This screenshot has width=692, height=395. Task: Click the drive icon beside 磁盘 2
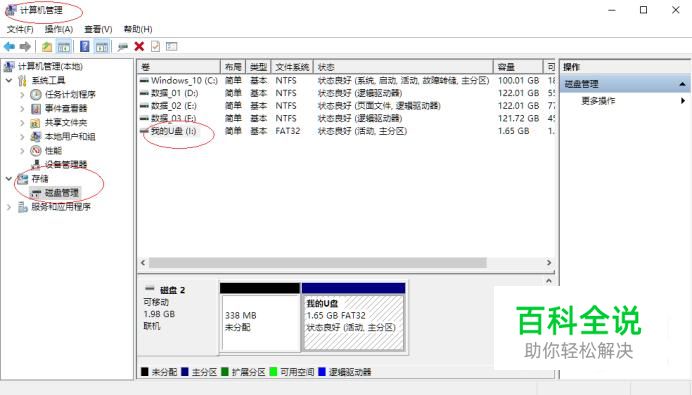pyautogui.click(x=150, y=289)
